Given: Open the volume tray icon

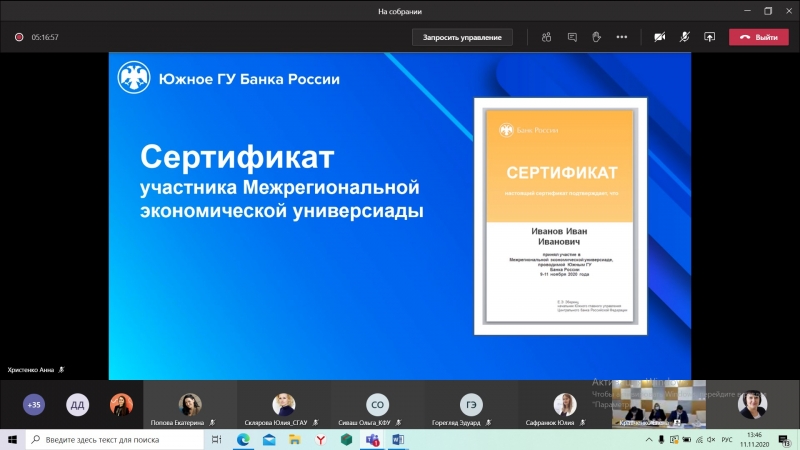Looking at the screenshot, I should [x=711, y=439].
